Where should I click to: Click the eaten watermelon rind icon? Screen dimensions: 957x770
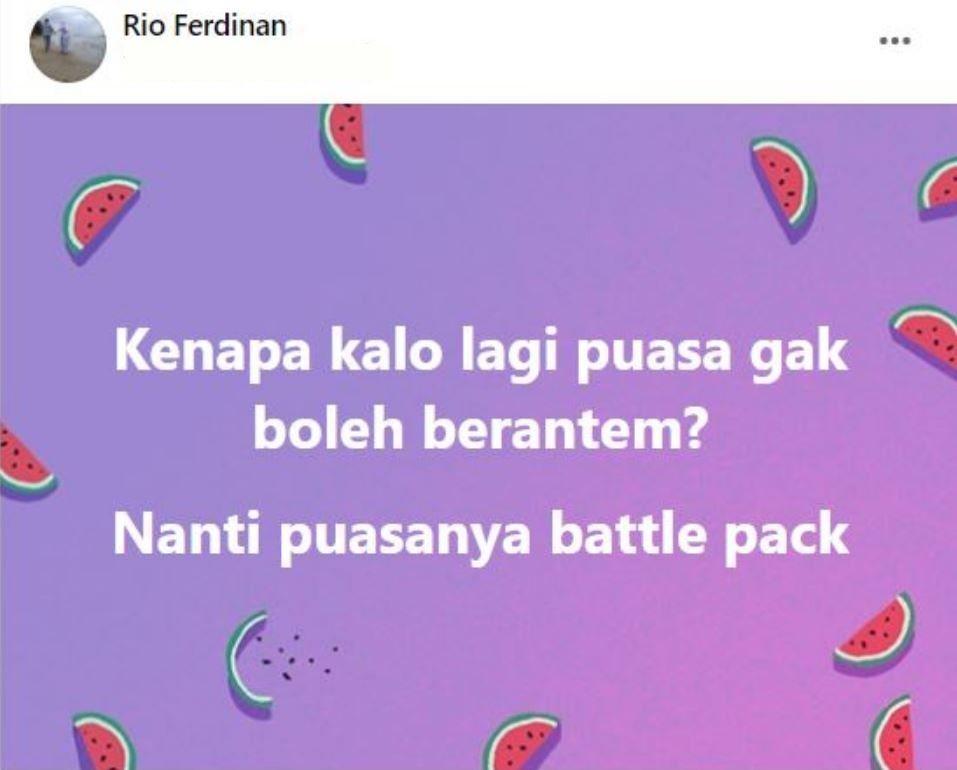coord(248,664)
